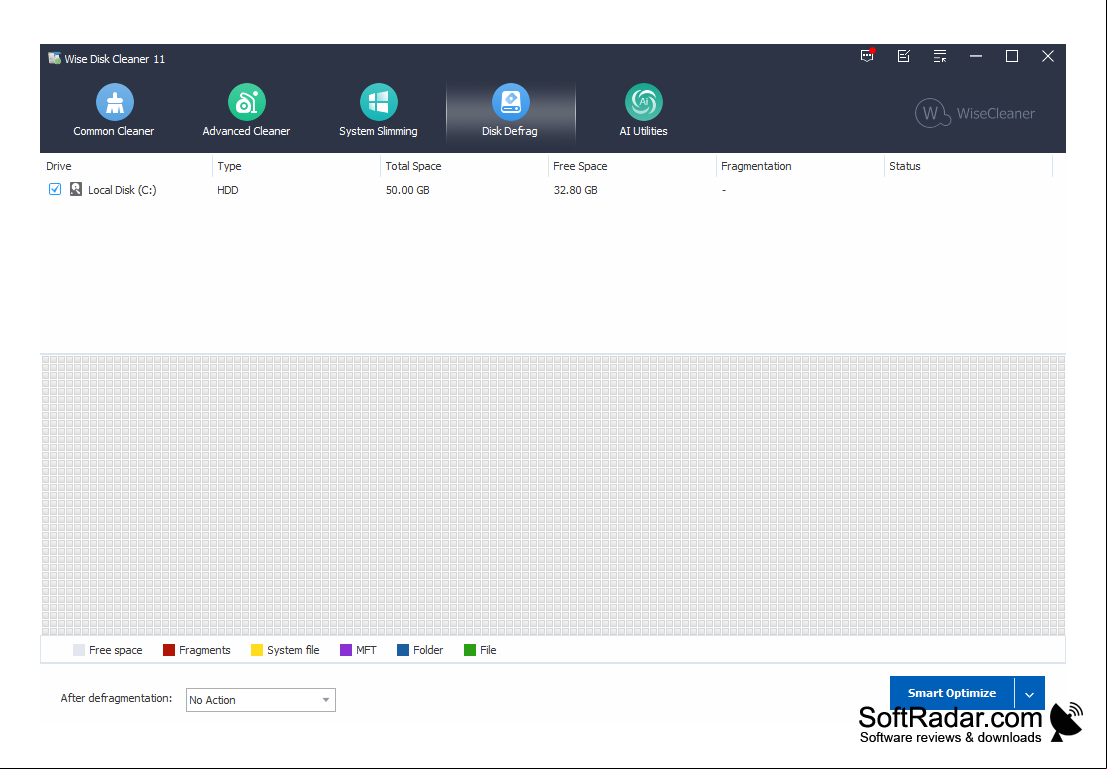This screenshot has width=1107, height=769.
Task: Click the purple MFT legend swatch
Action: click(346, 650)
